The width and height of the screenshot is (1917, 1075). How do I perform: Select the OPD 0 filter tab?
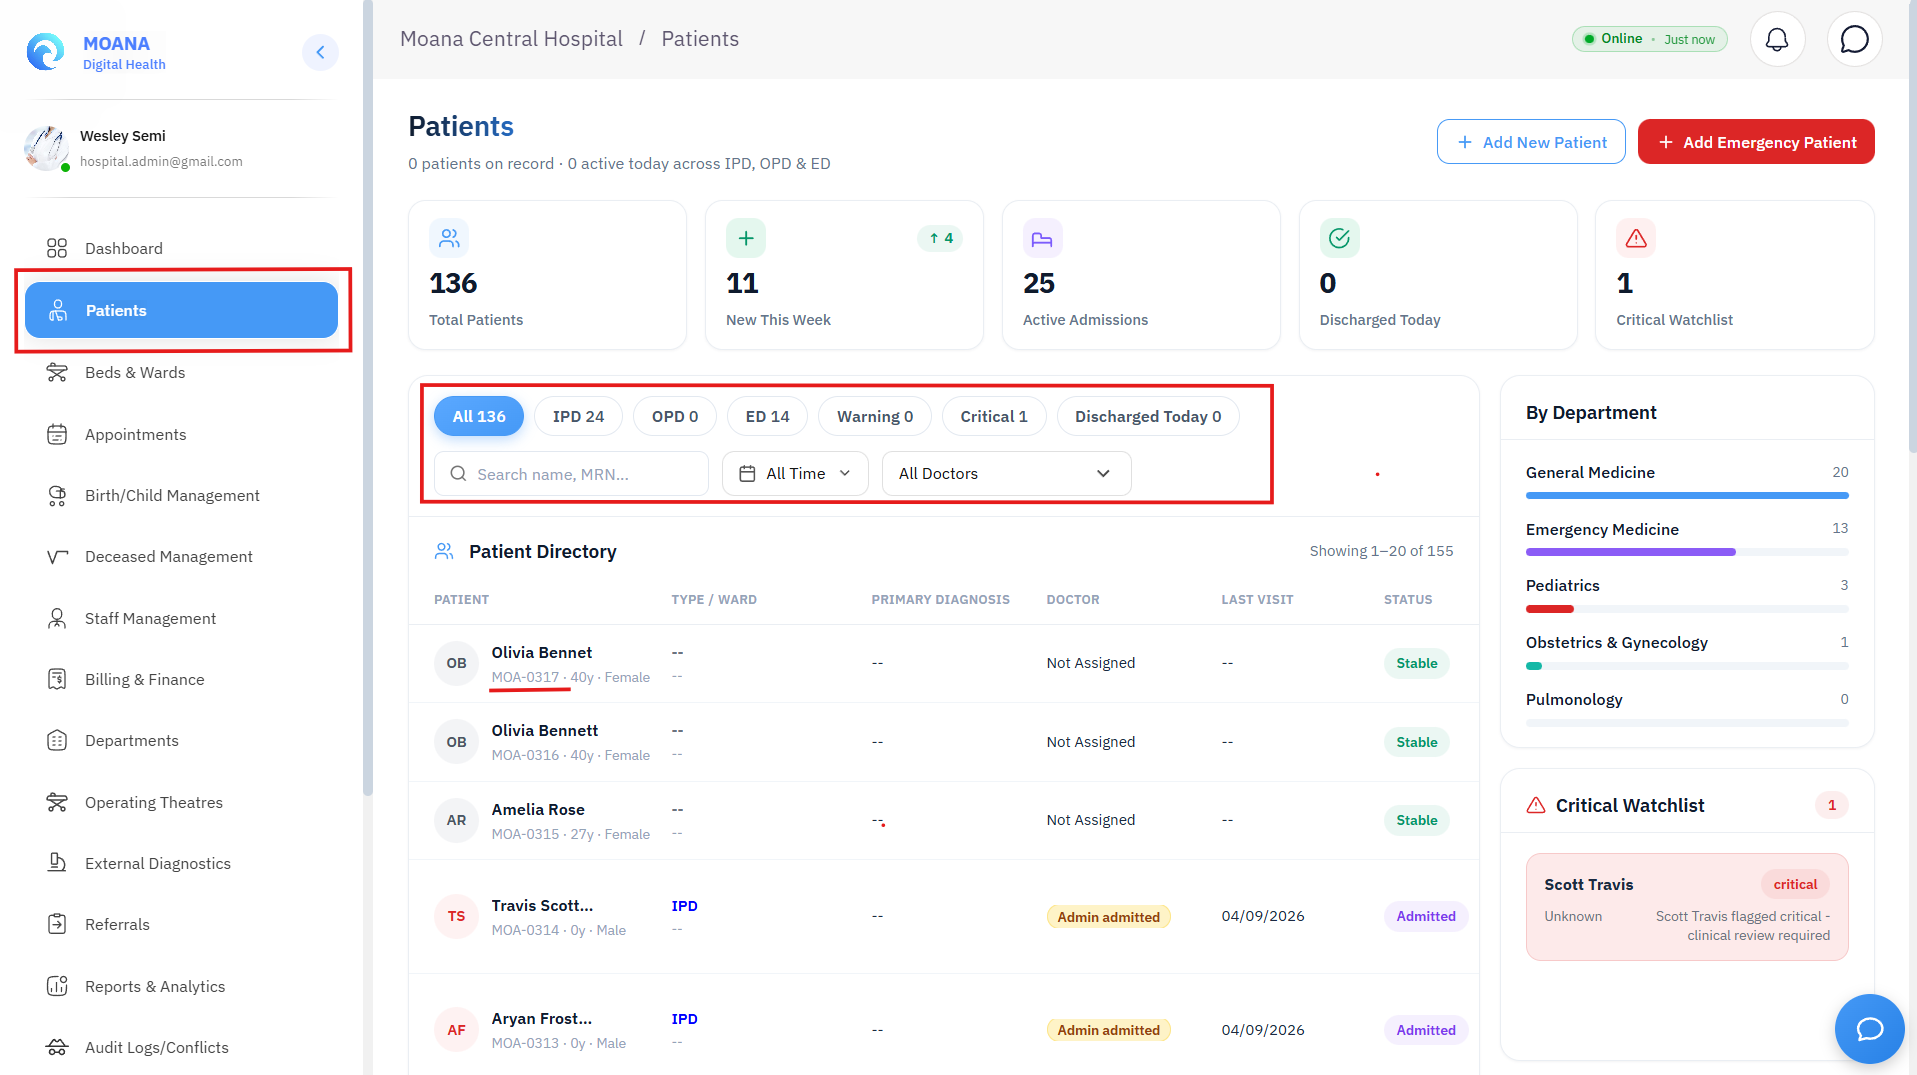click(675, 416)
